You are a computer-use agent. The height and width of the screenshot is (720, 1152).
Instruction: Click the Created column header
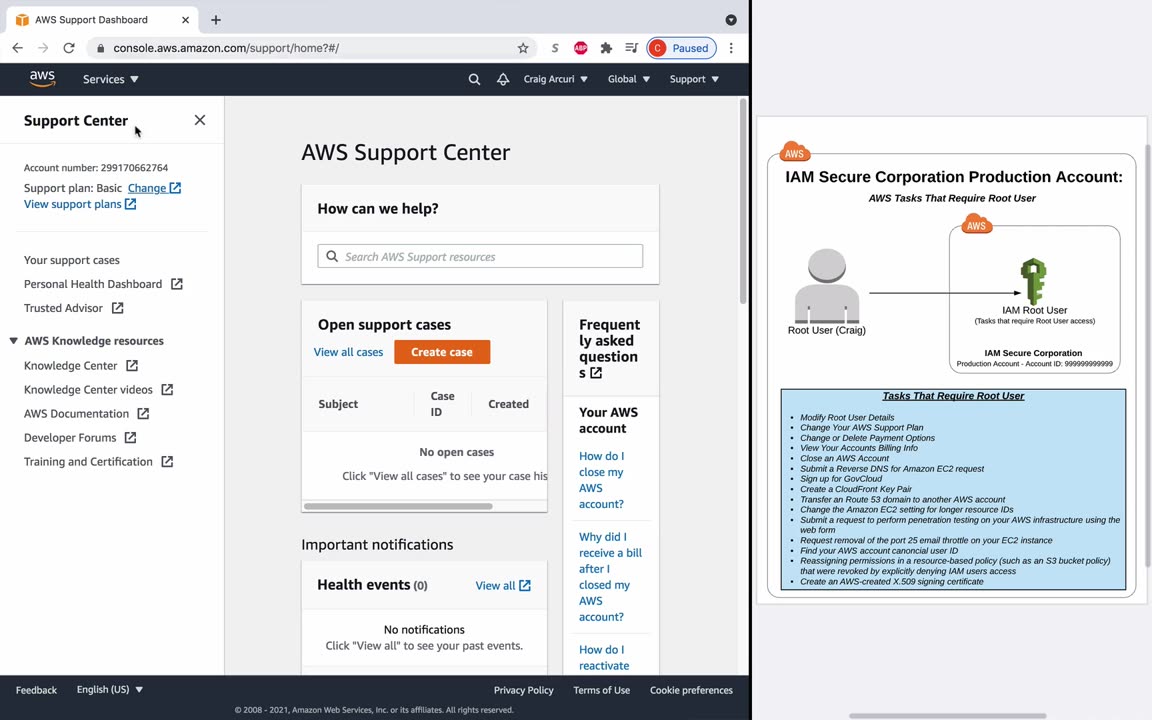[x=508, y=404]
